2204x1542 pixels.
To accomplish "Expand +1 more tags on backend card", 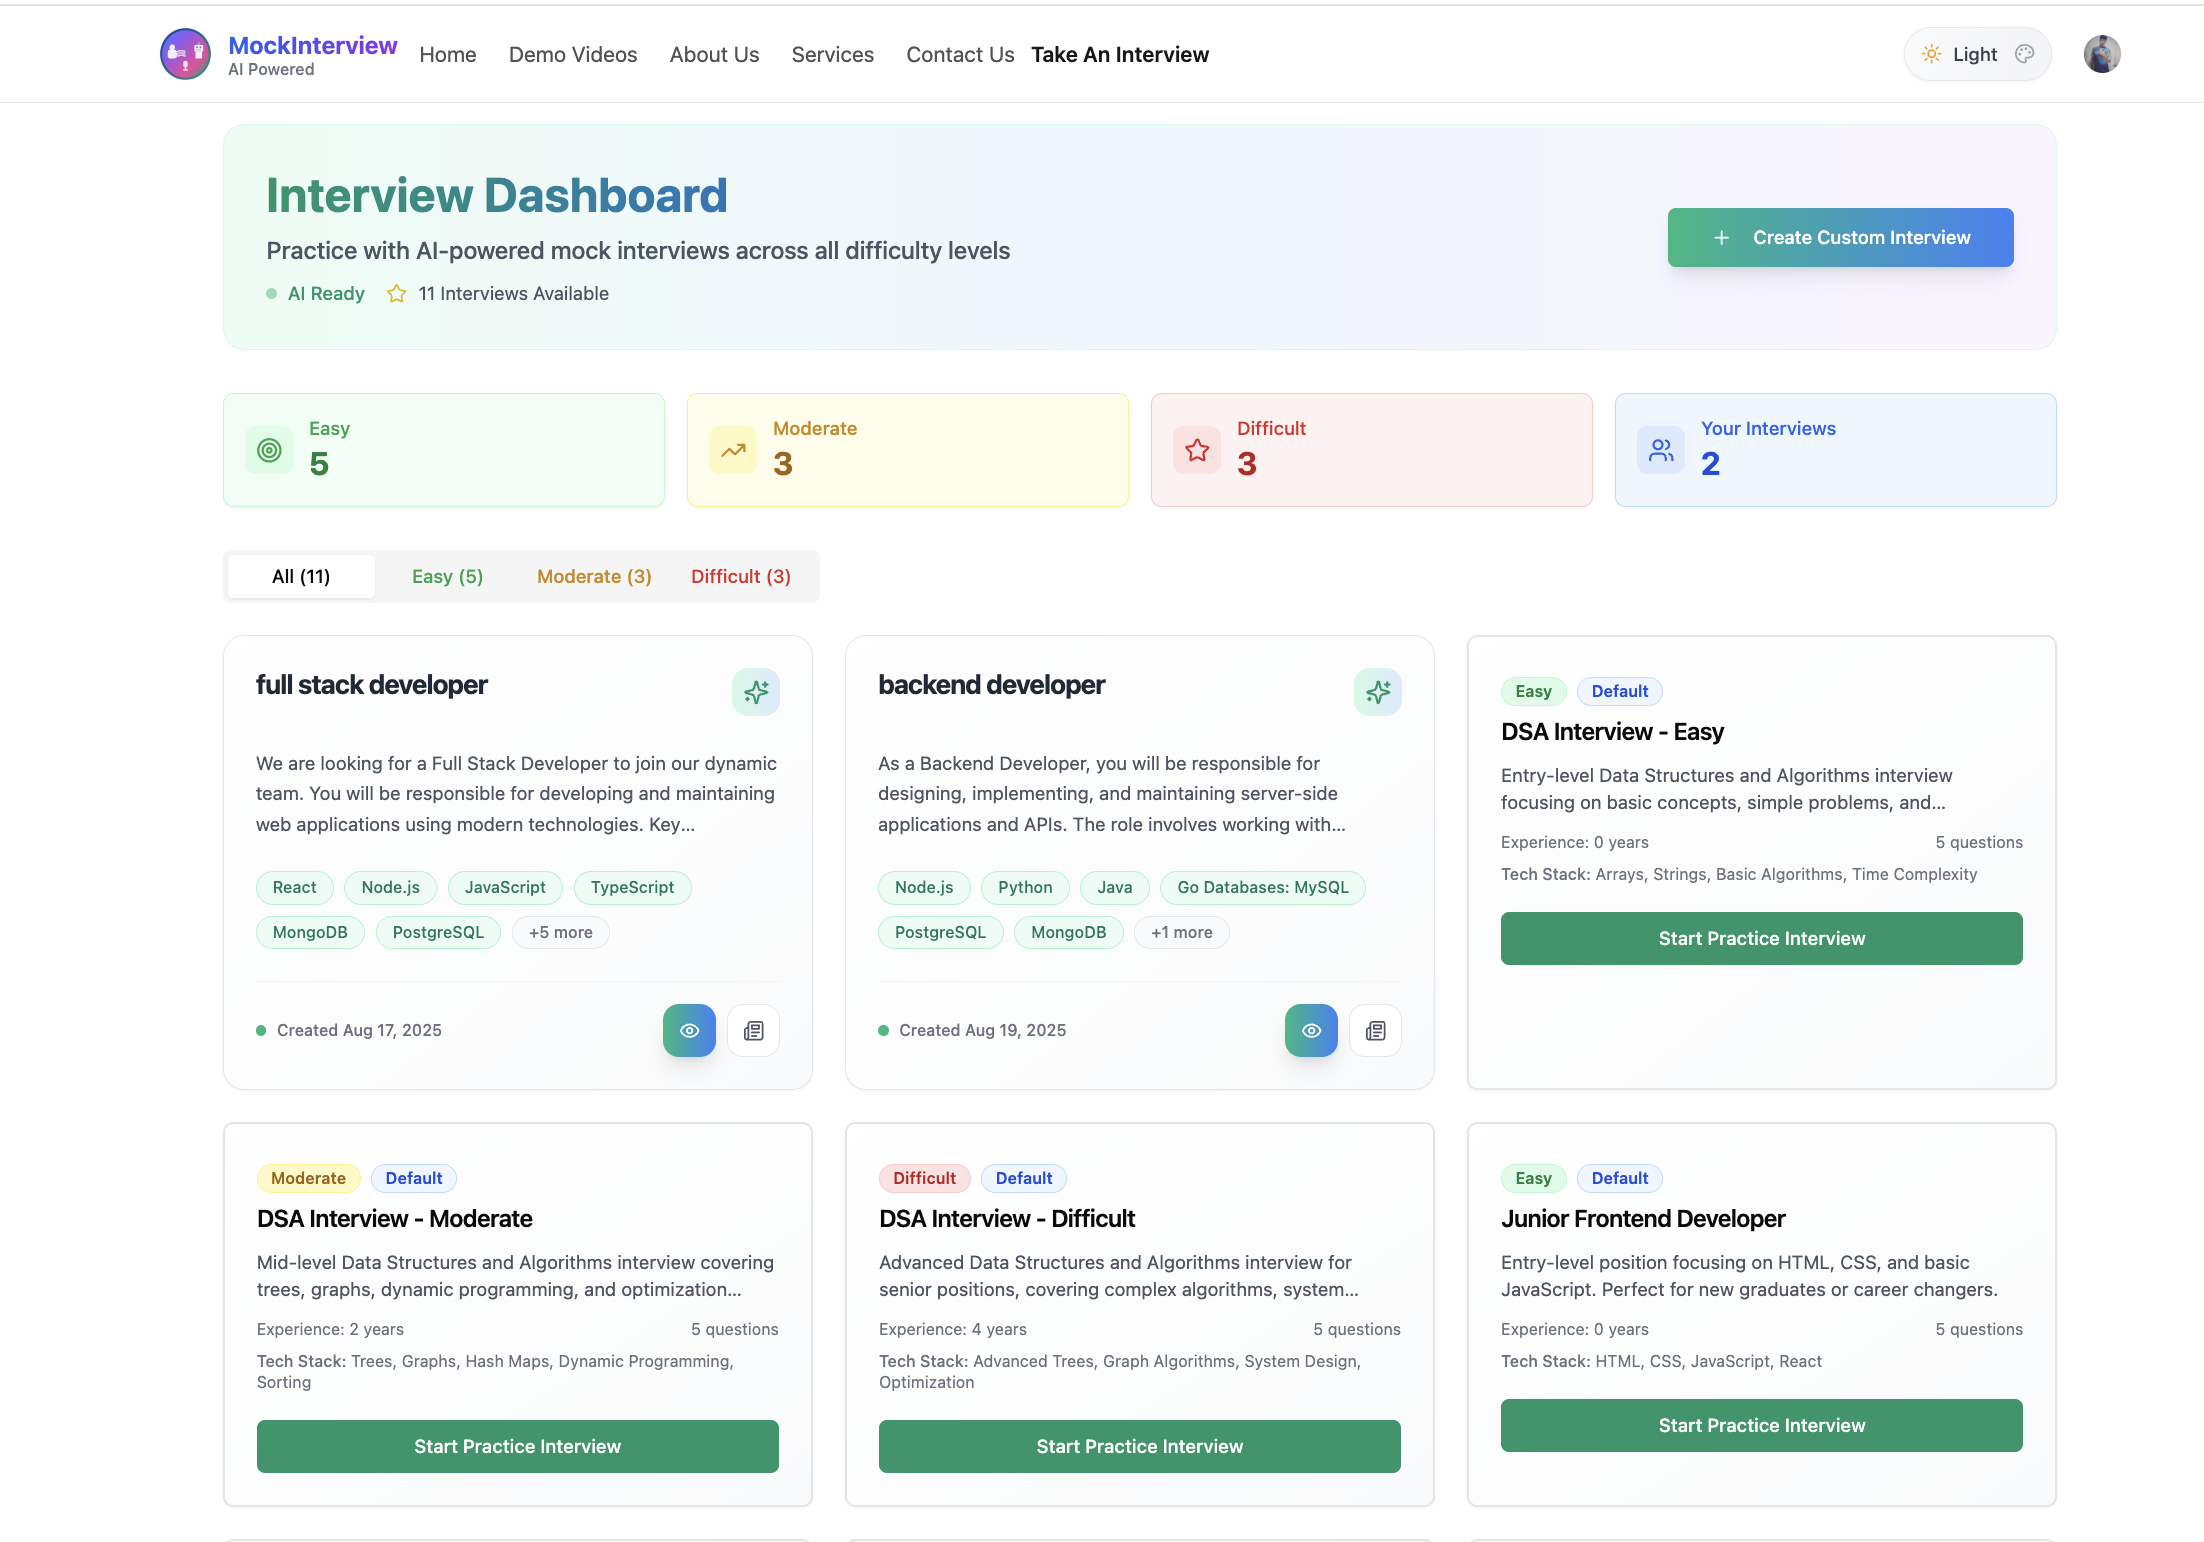I will [x=1181, y=932].
